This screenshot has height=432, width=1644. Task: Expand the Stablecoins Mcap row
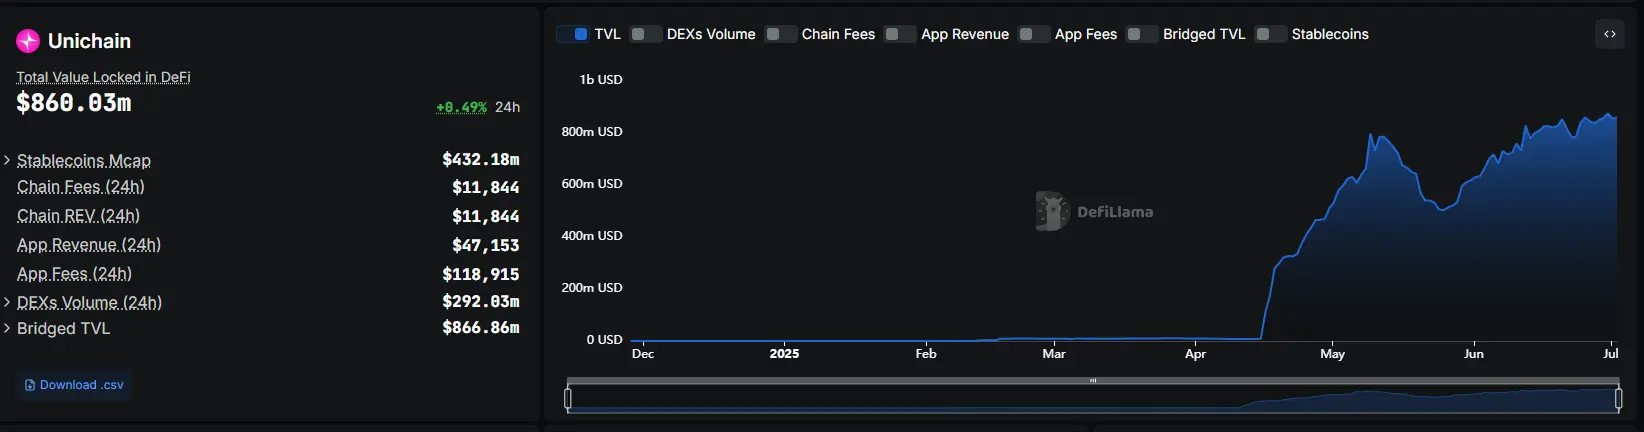[x=7, y=160]
